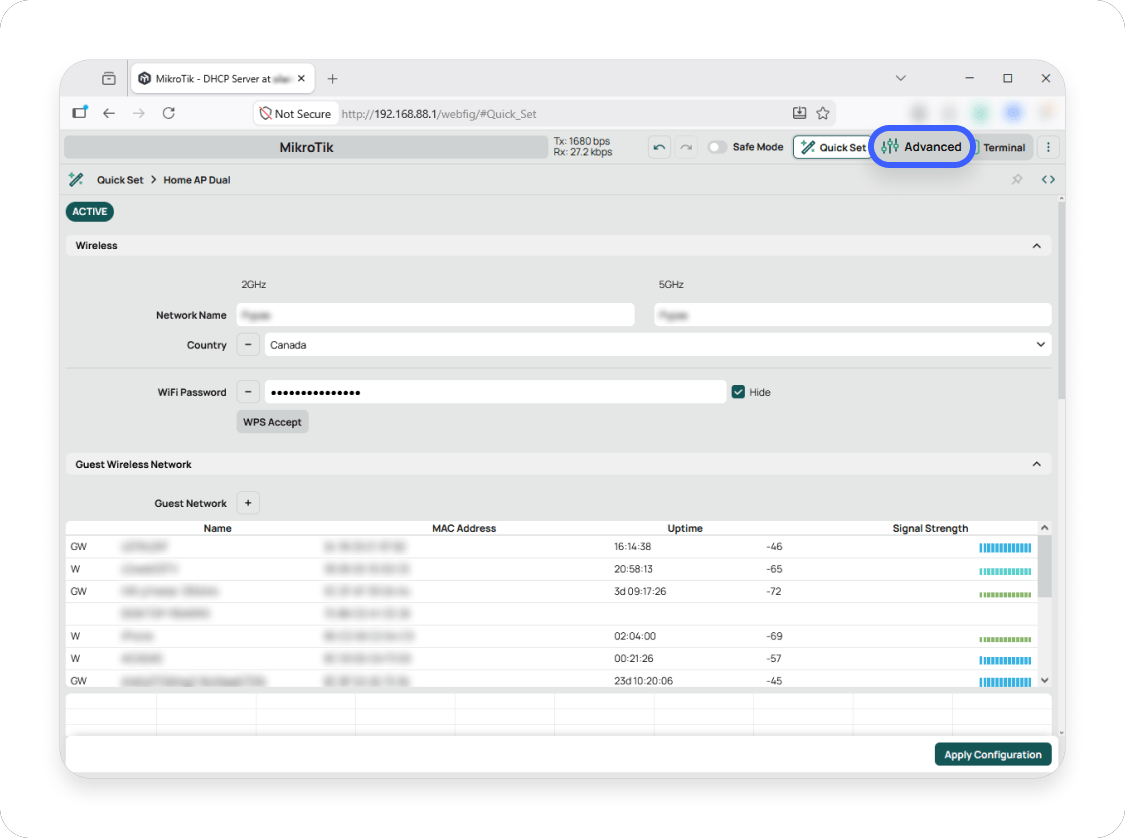
Task: Edit the 5GHz Network Name field
Action: point(852,315)
